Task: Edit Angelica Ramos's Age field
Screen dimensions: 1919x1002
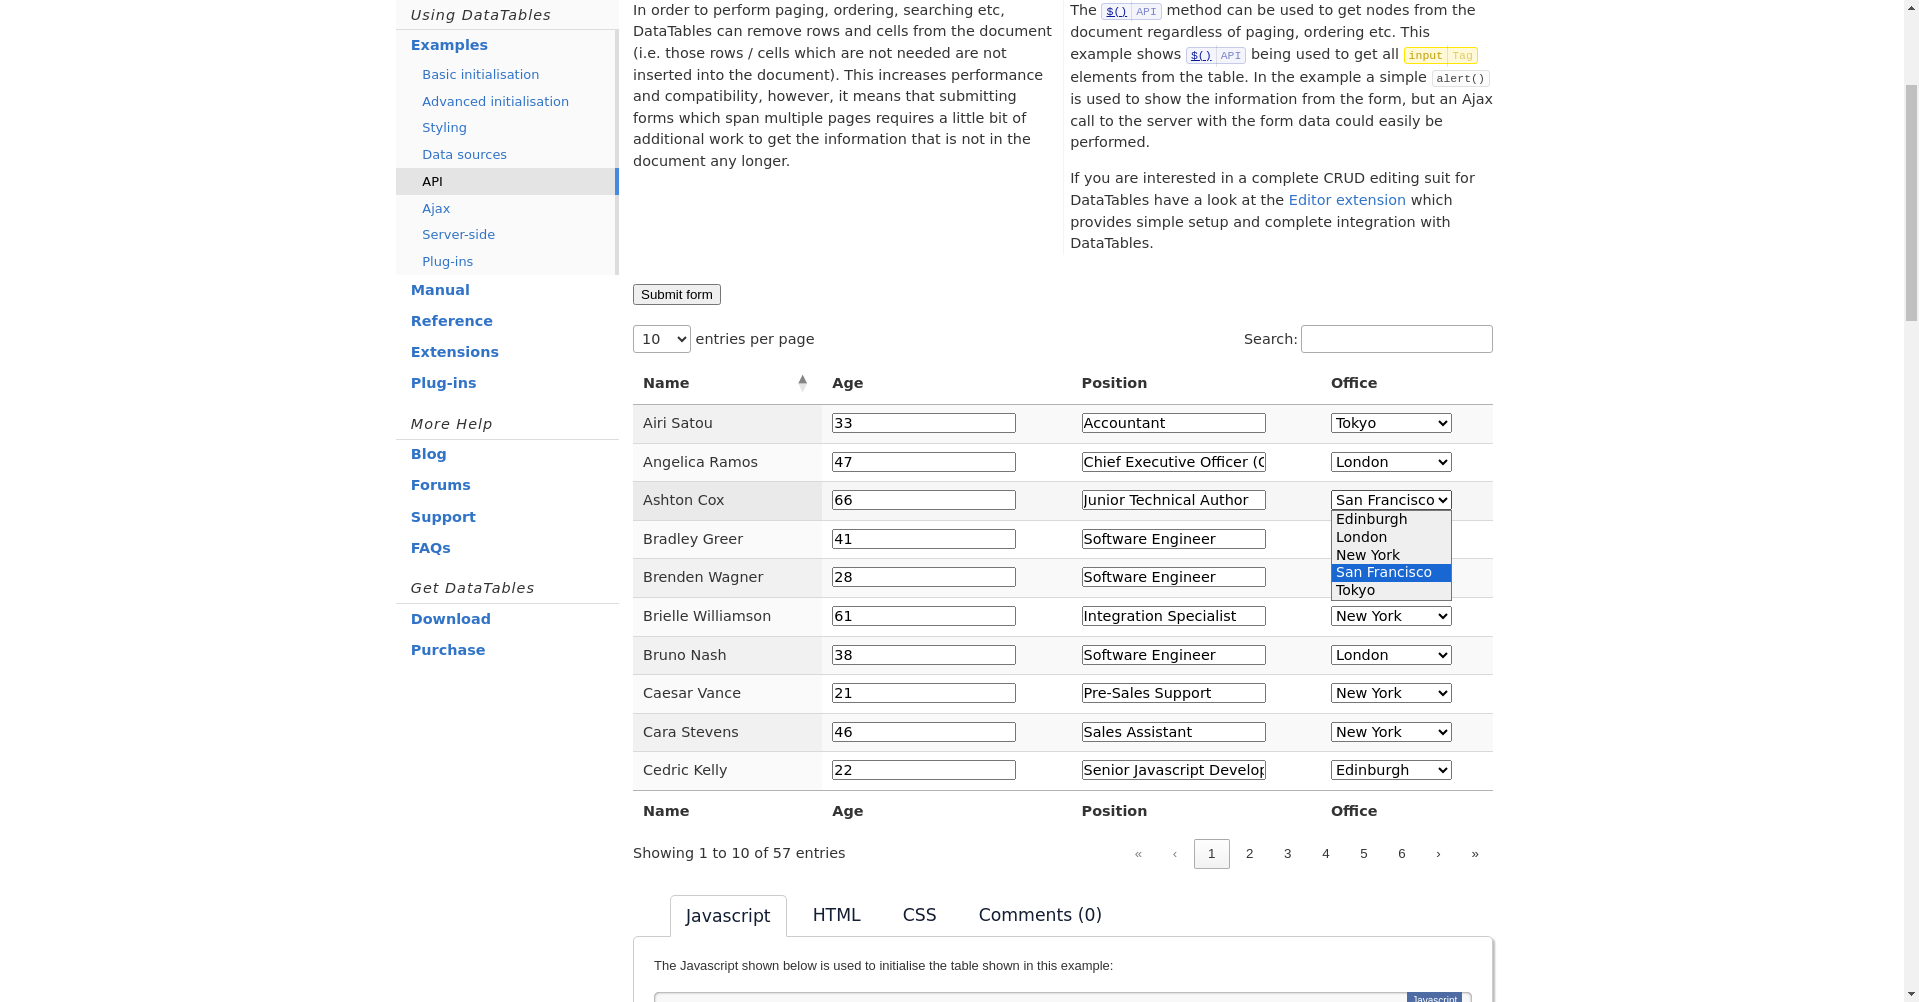Action: coord(923,462)
